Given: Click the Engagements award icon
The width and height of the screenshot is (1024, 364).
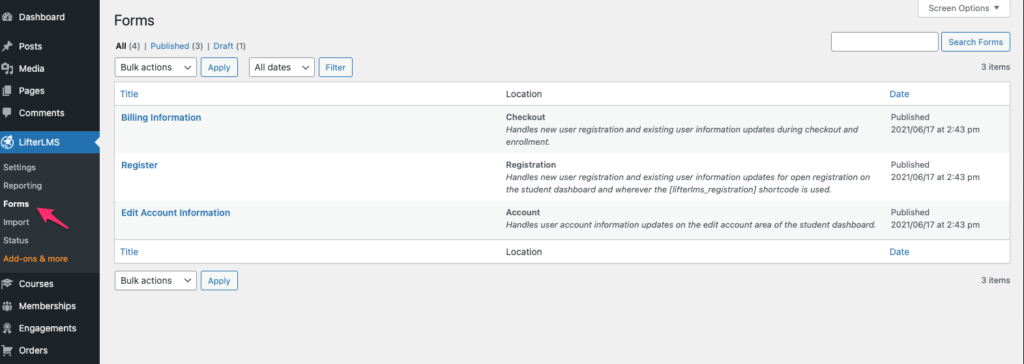Looking at the screenshot, I should click(7, 328).
